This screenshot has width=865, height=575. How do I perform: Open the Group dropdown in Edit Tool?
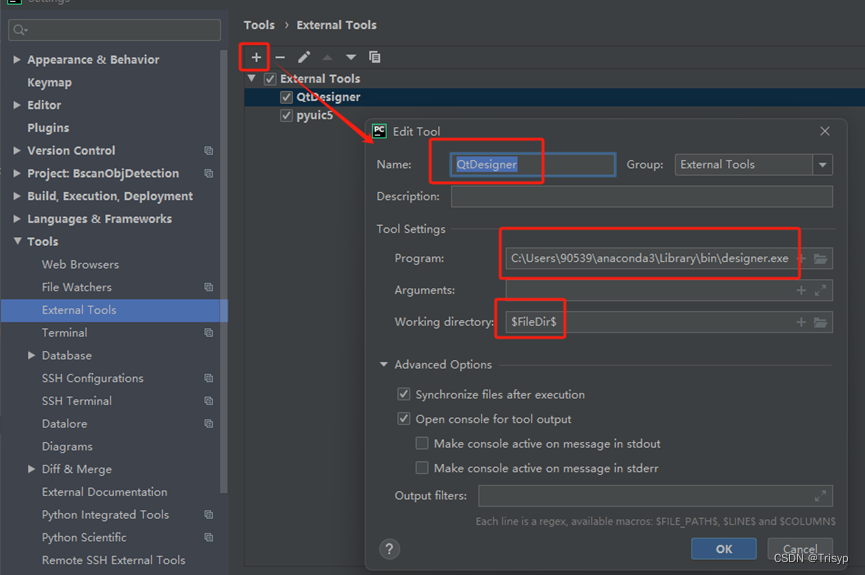[x=823, y=164]
